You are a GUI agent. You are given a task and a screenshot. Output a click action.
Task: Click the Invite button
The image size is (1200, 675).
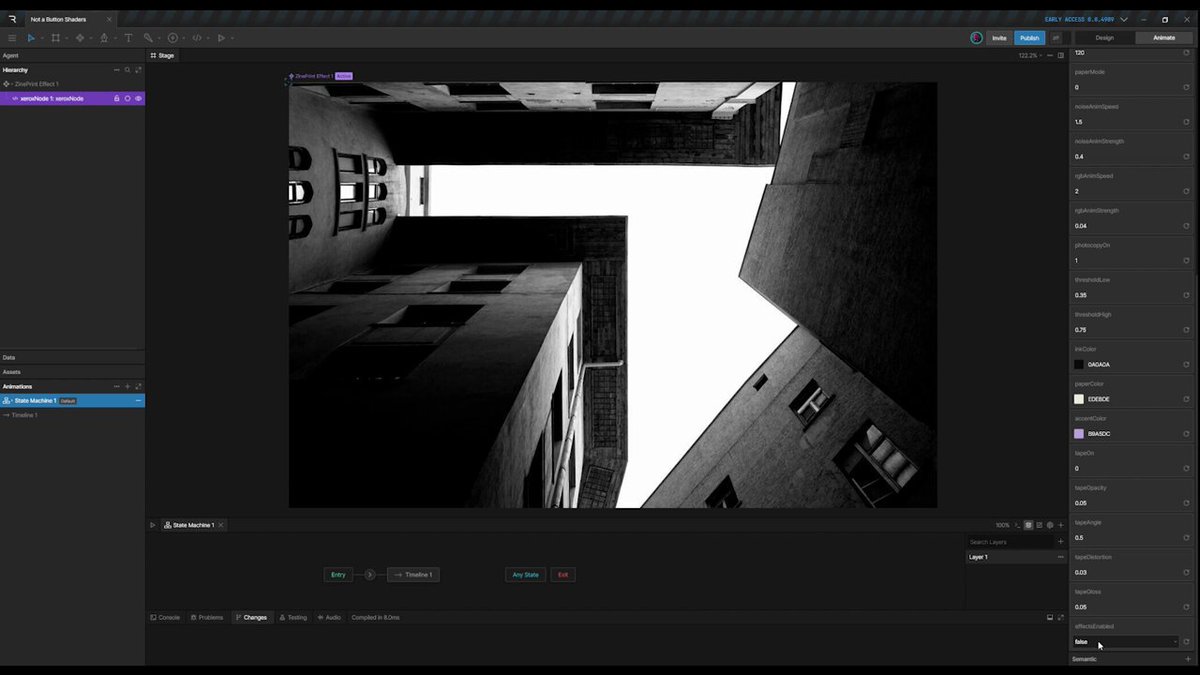[999, 38]
